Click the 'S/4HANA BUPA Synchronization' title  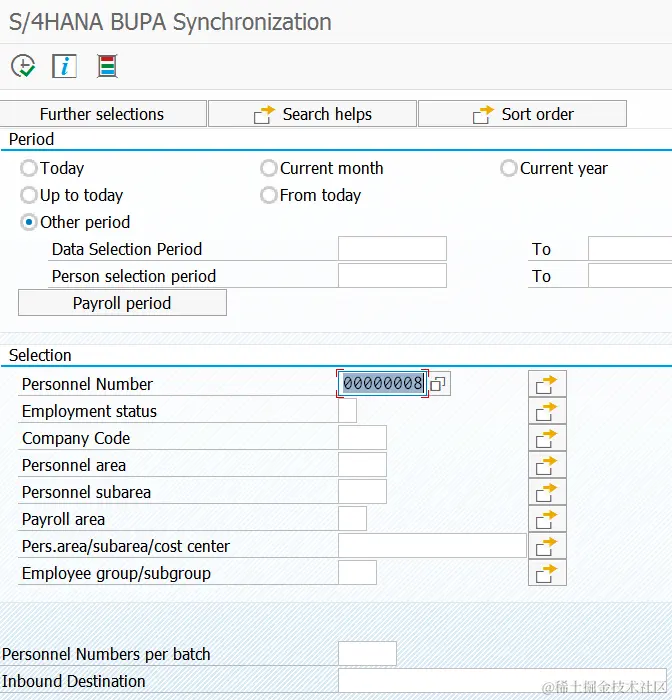click(170, 22)
